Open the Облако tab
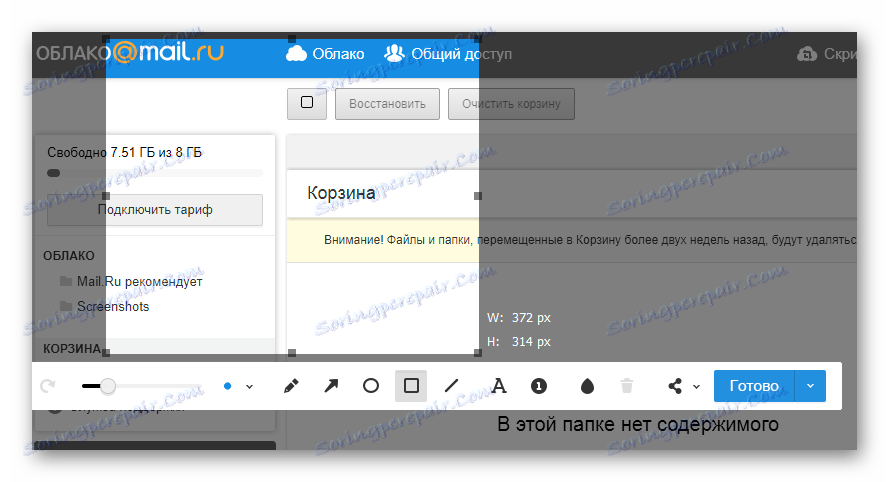 325,54
